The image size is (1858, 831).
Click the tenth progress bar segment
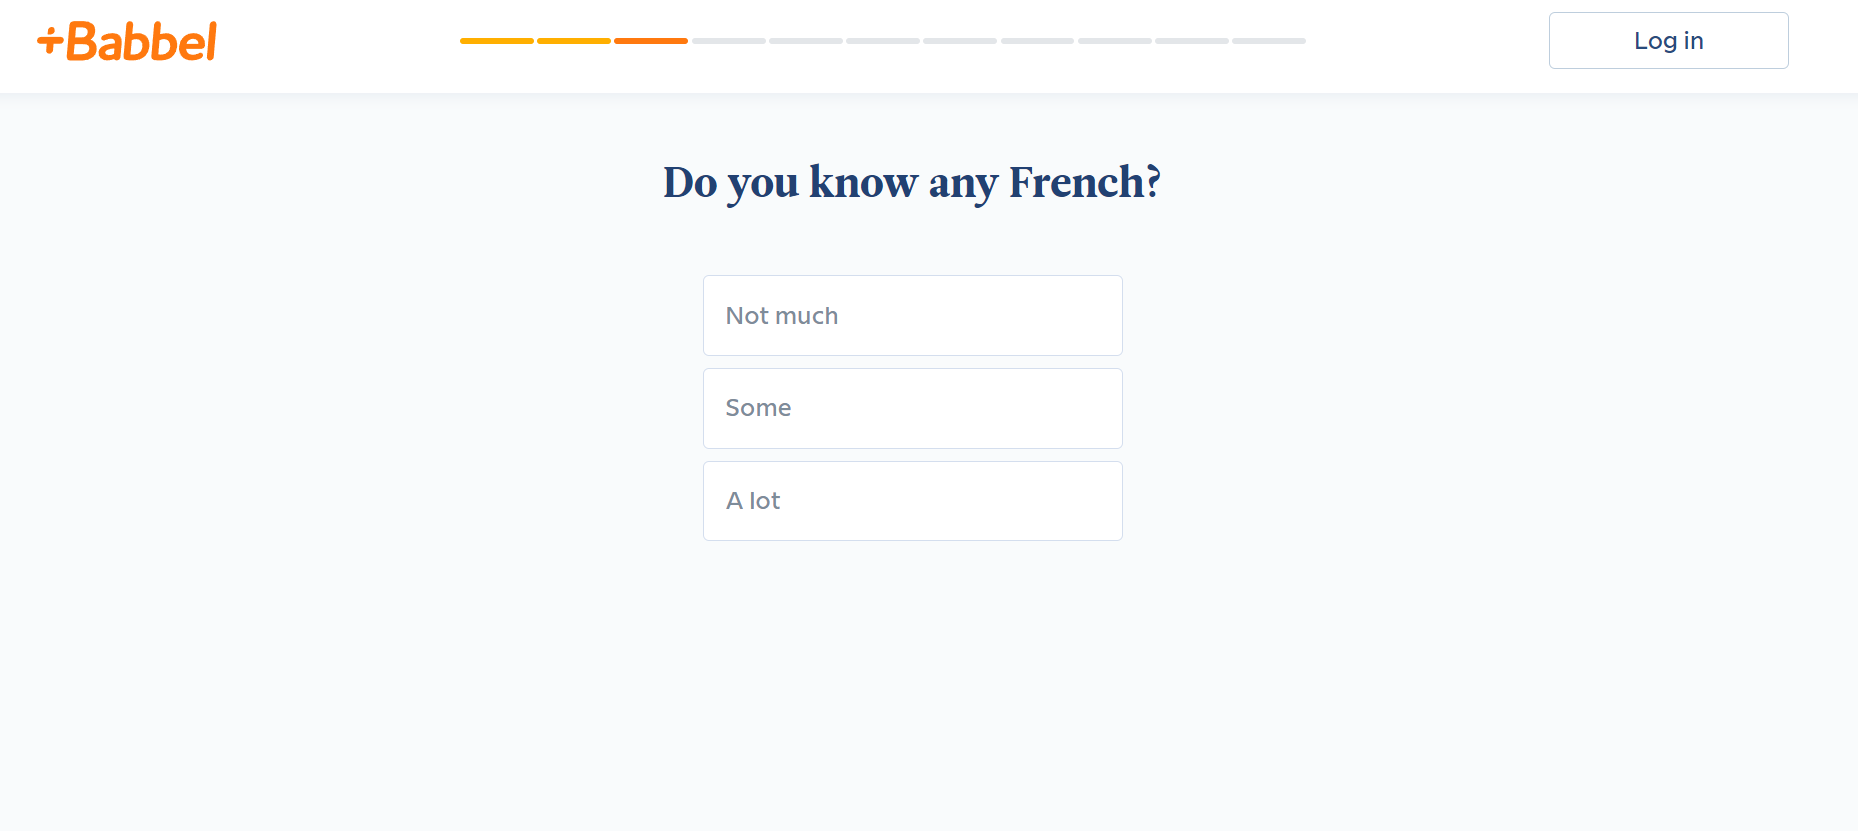click(x=1191, y=41)
